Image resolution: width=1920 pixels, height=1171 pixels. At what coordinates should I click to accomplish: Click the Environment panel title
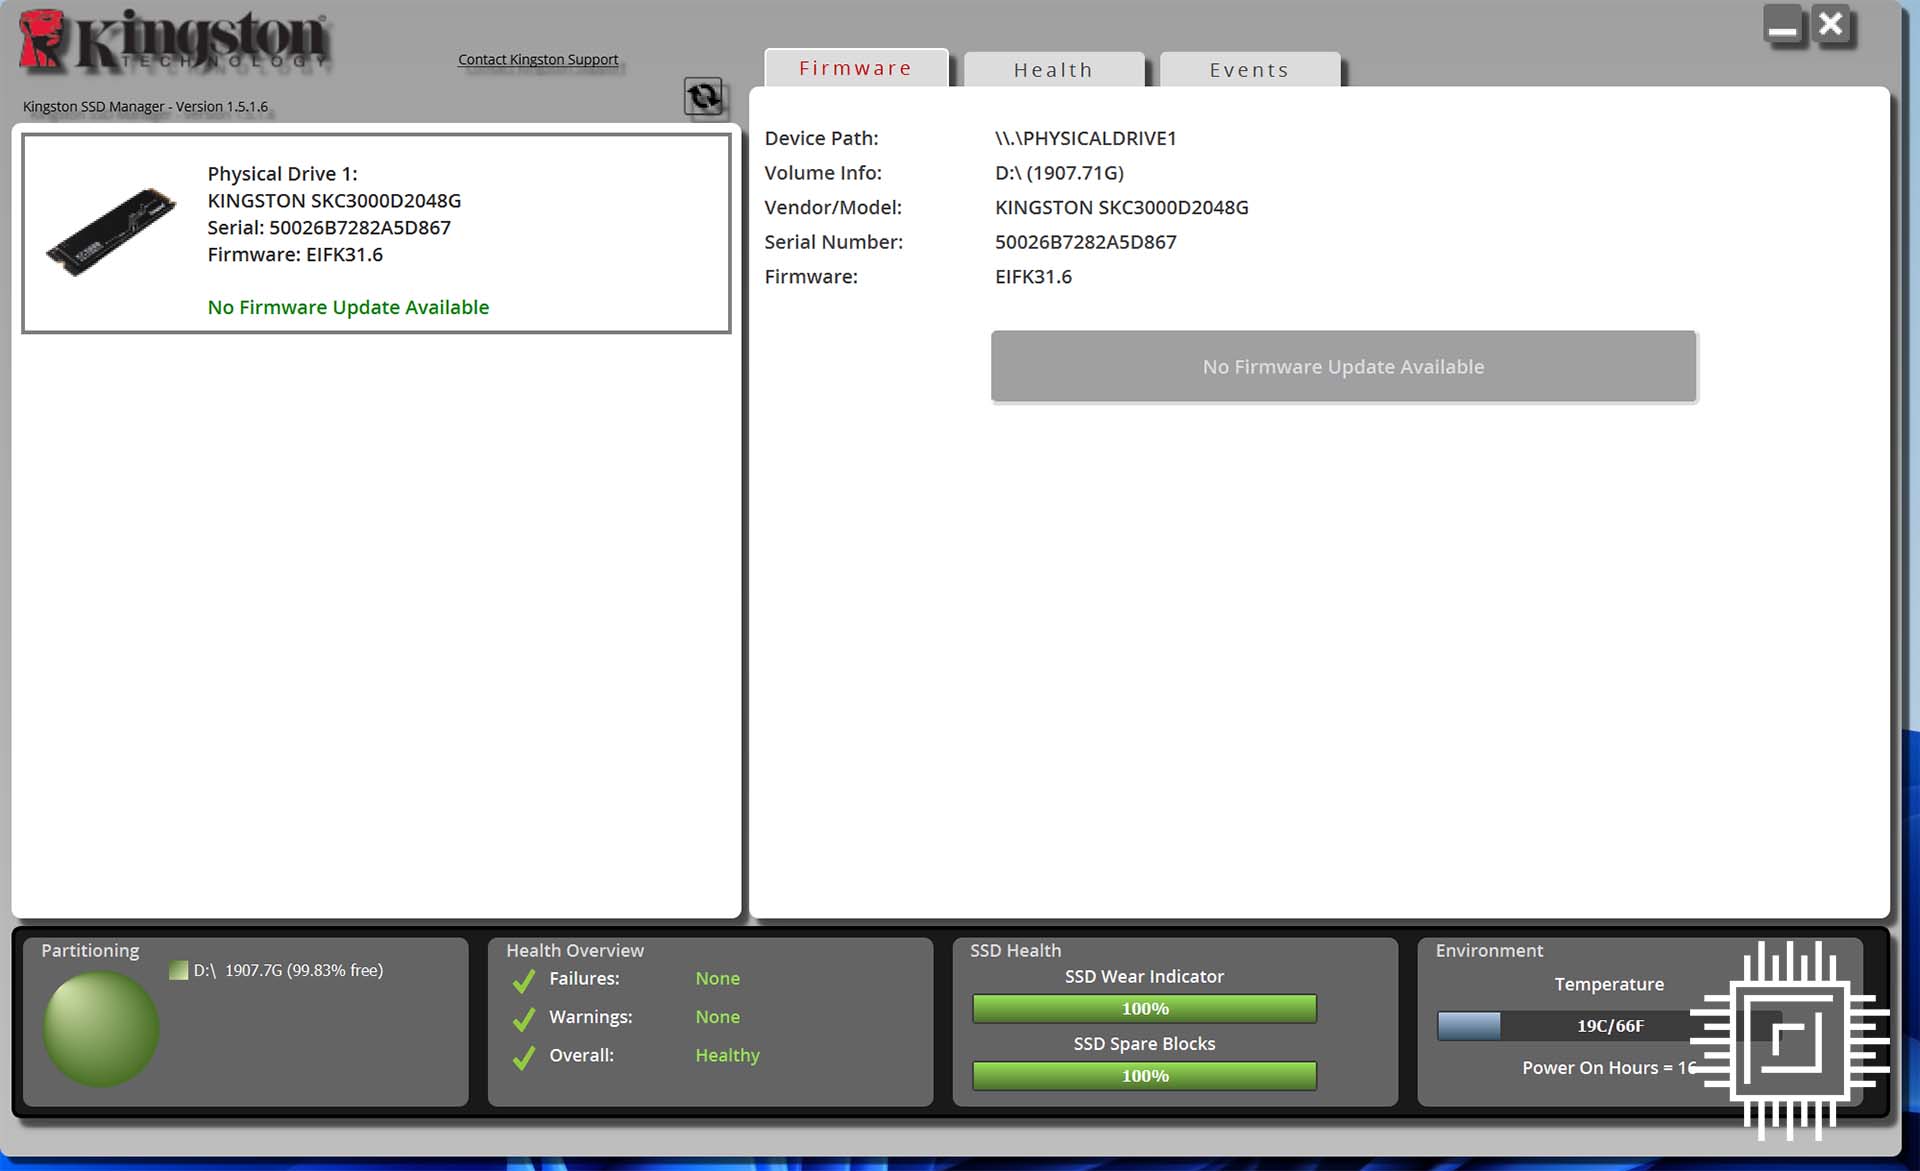pos(1489,950)
